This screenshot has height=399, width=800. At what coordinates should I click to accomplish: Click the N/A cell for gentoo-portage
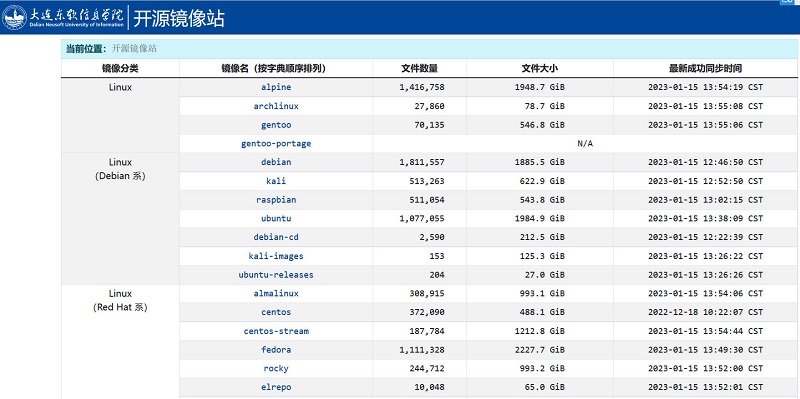[x=585, y=144]
